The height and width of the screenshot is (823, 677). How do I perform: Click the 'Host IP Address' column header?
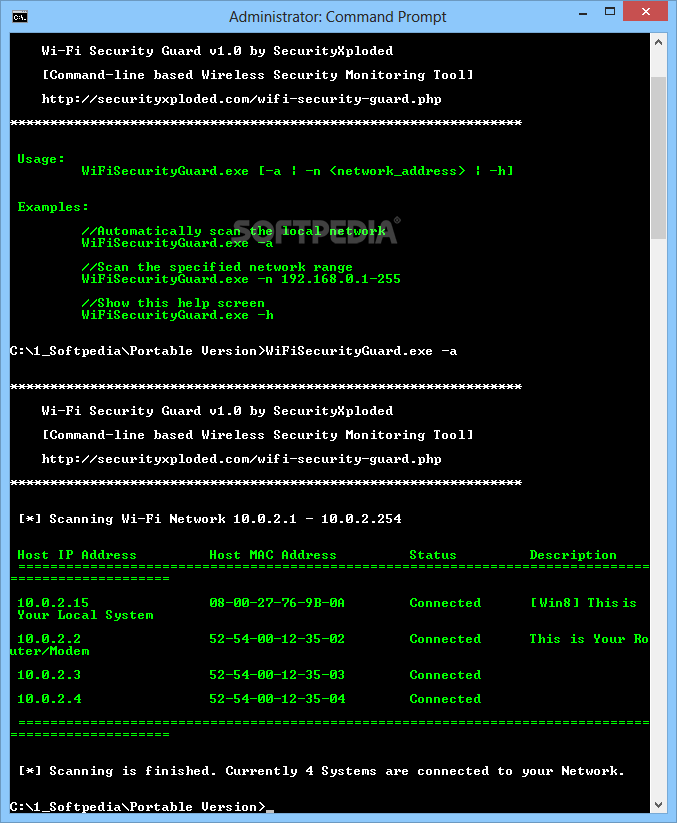click(77, 555)
